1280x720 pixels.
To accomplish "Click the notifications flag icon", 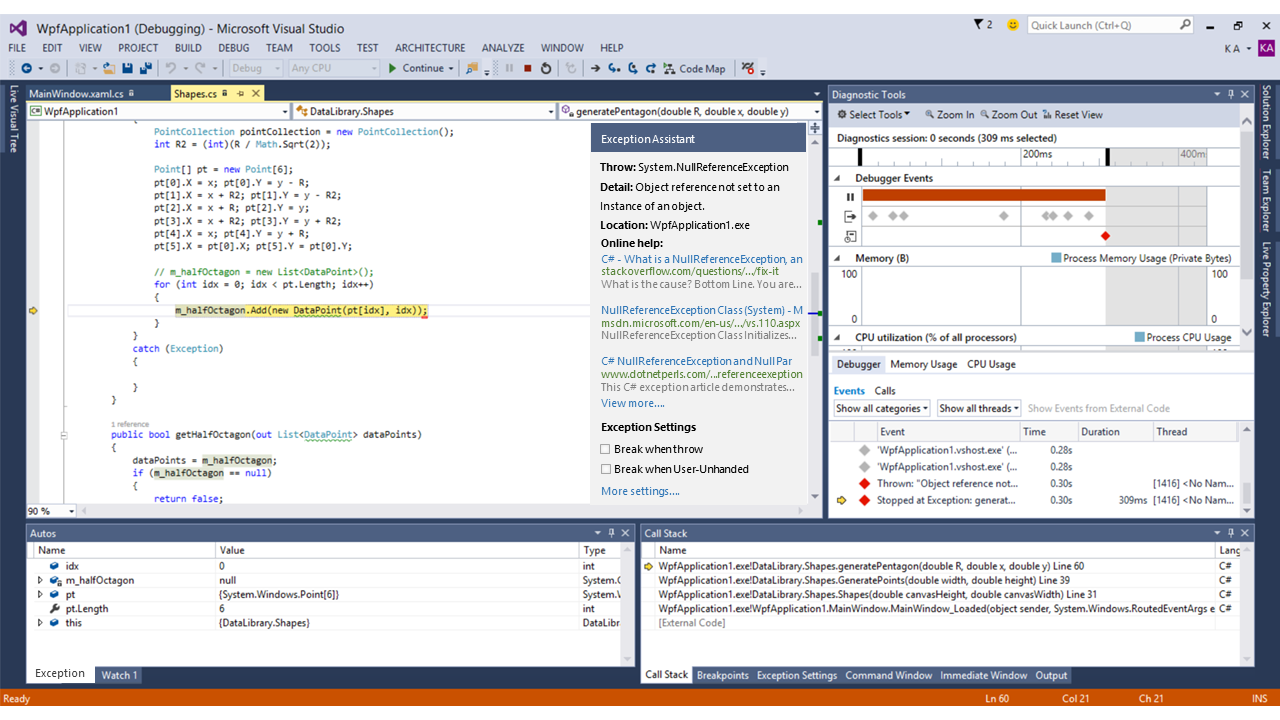I will click(x=978, y=24).
